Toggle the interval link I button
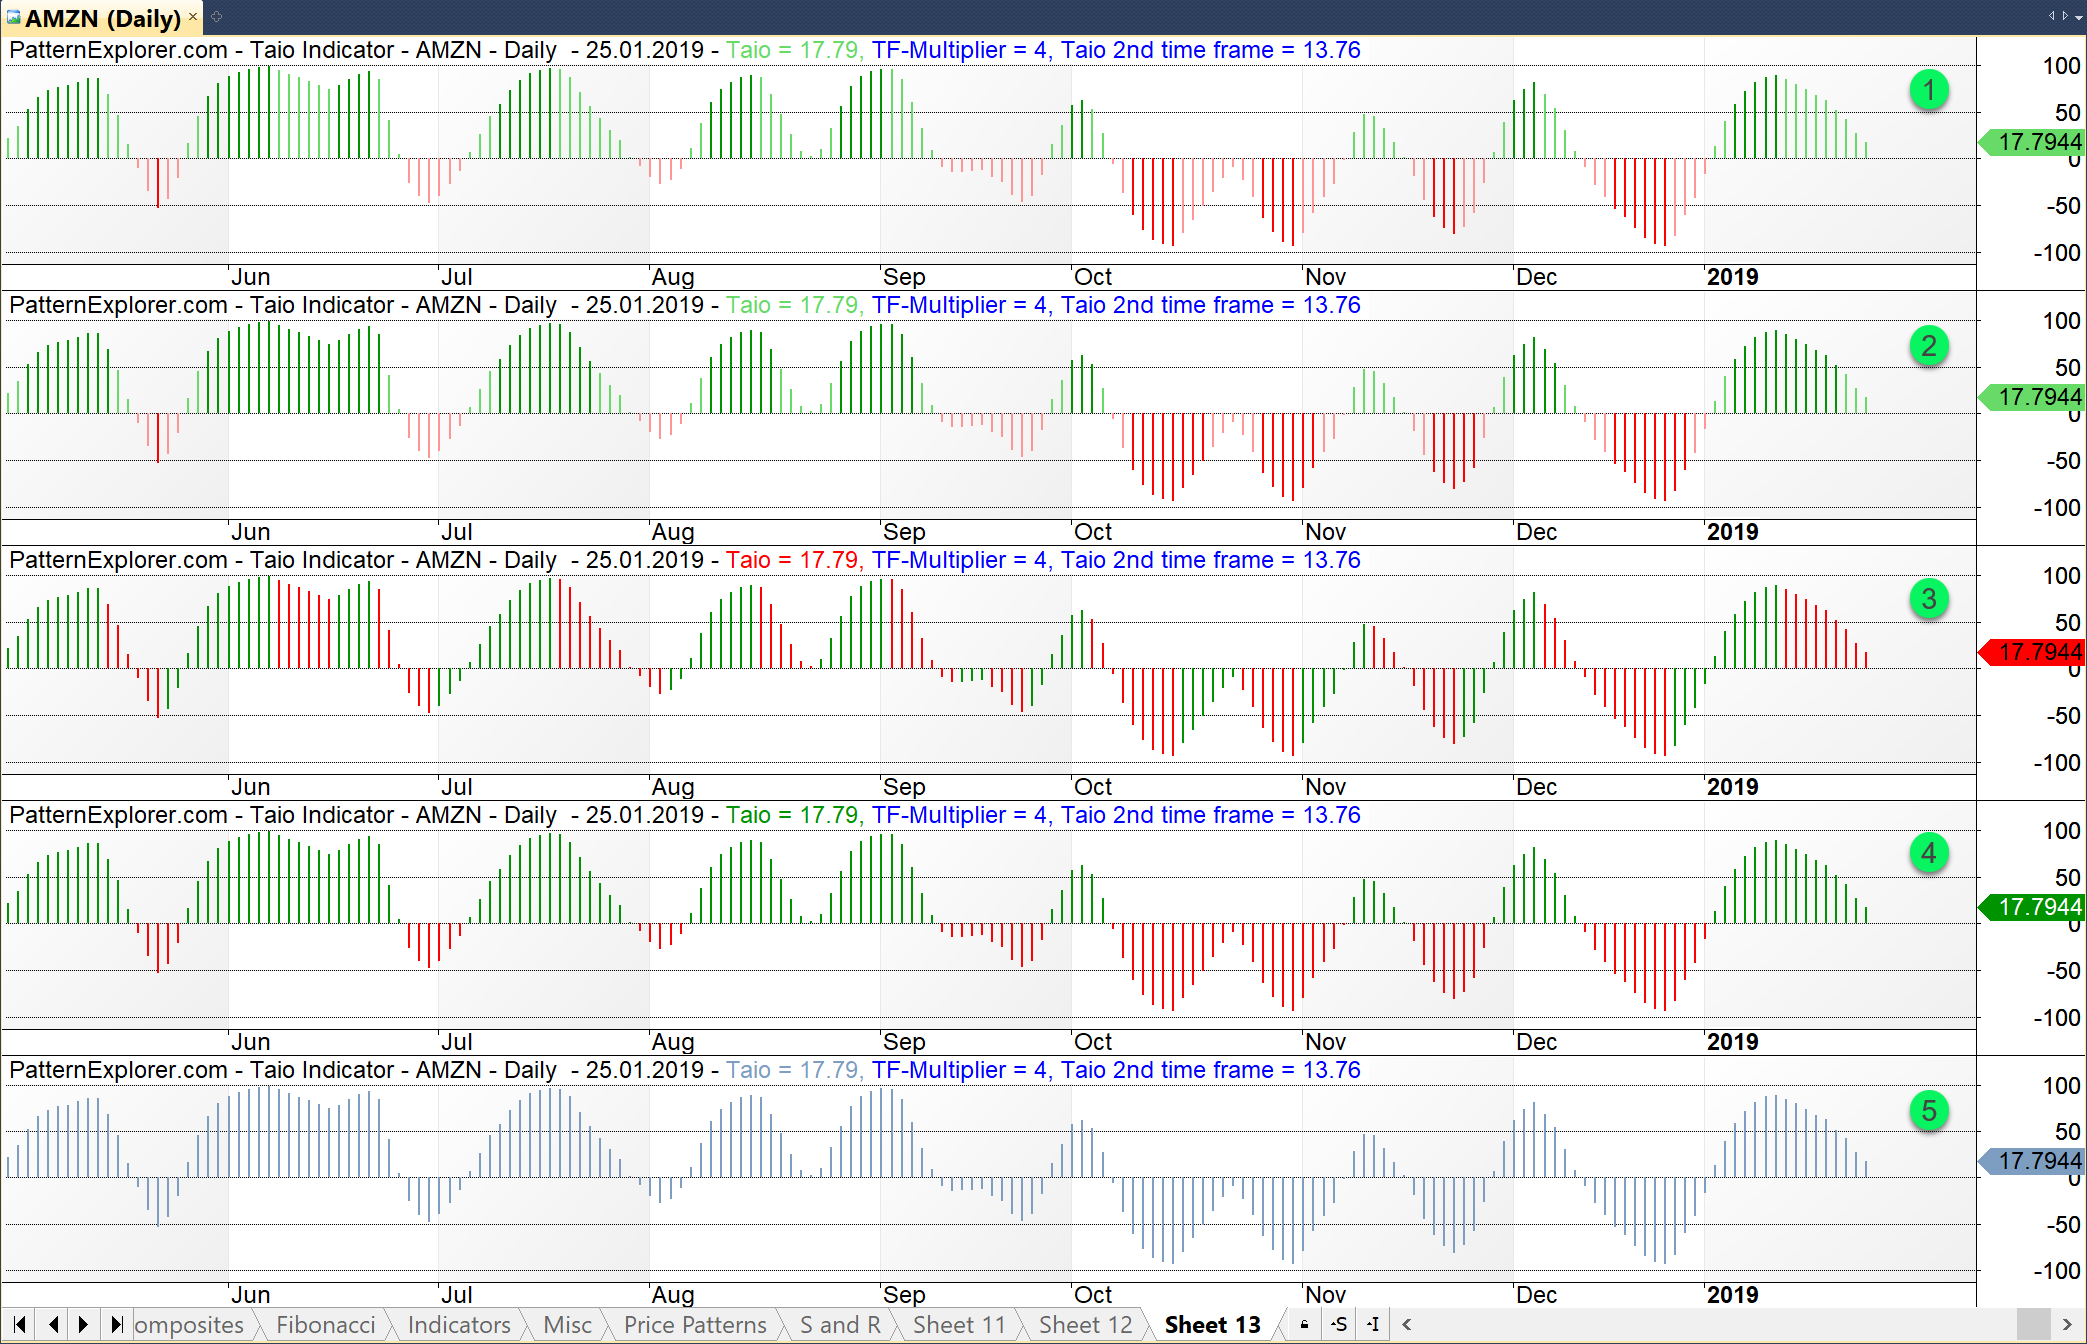 point(1374,1325)
